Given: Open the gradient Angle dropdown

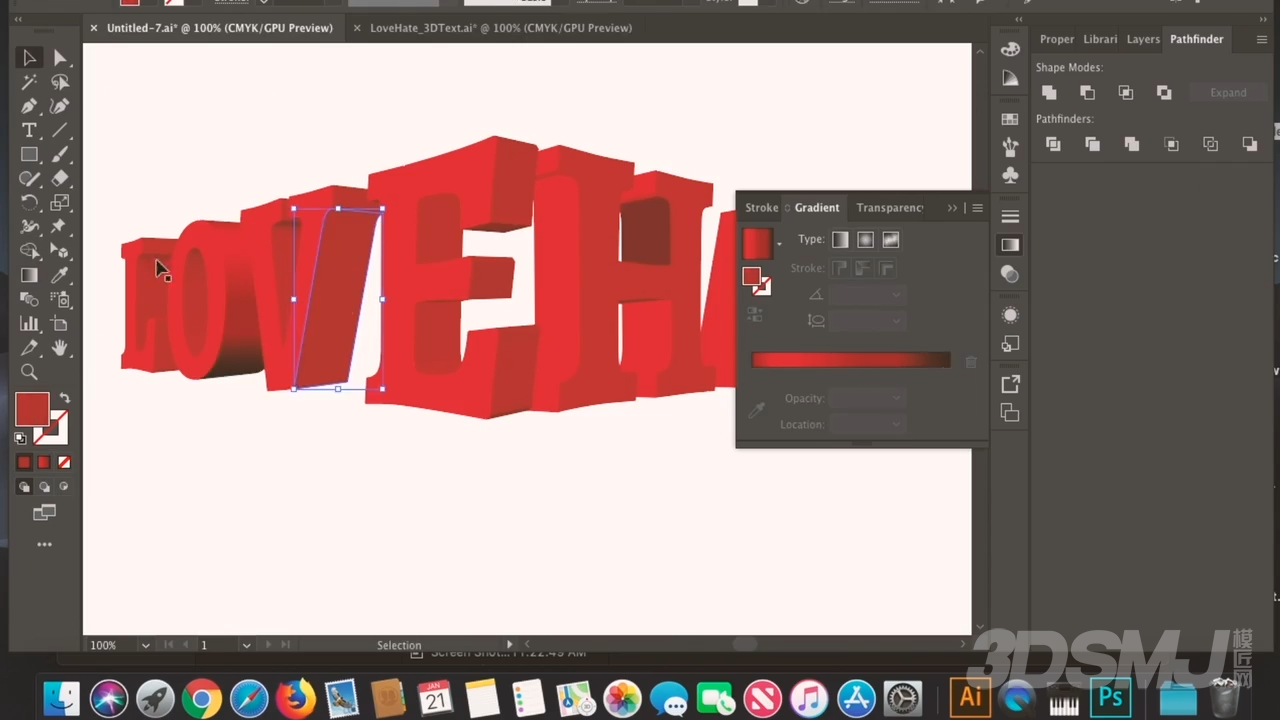Looking at the screenshot, I should click(x=896, y=294).
